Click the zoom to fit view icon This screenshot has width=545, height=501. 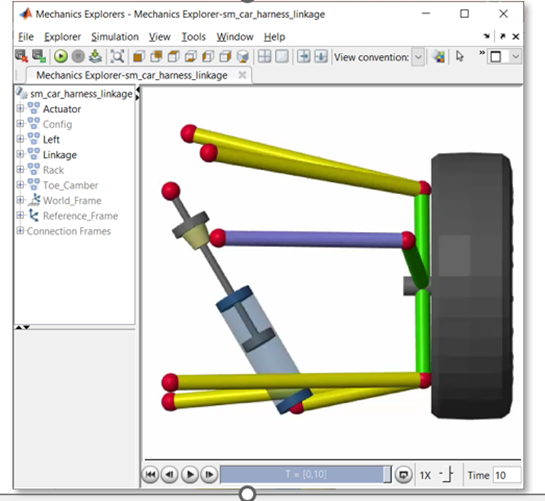117,56
